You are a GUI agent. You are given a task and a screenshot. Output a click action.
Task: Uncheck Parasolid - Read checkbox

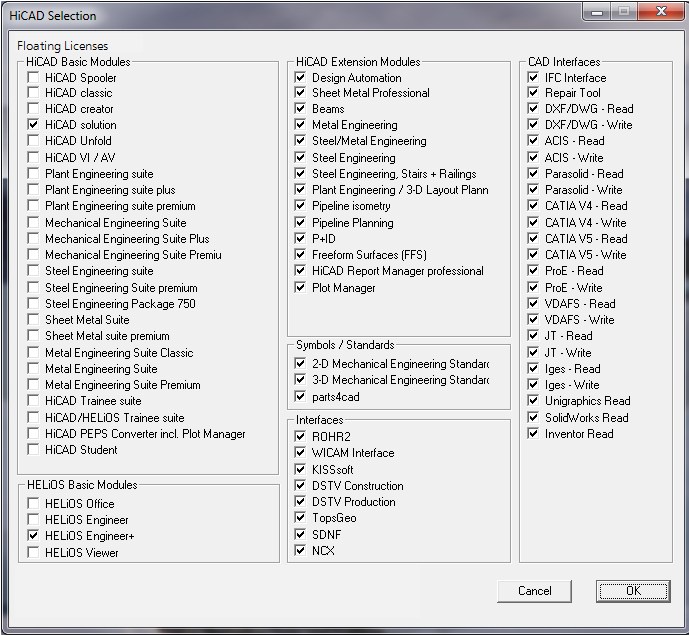(533, 174)
